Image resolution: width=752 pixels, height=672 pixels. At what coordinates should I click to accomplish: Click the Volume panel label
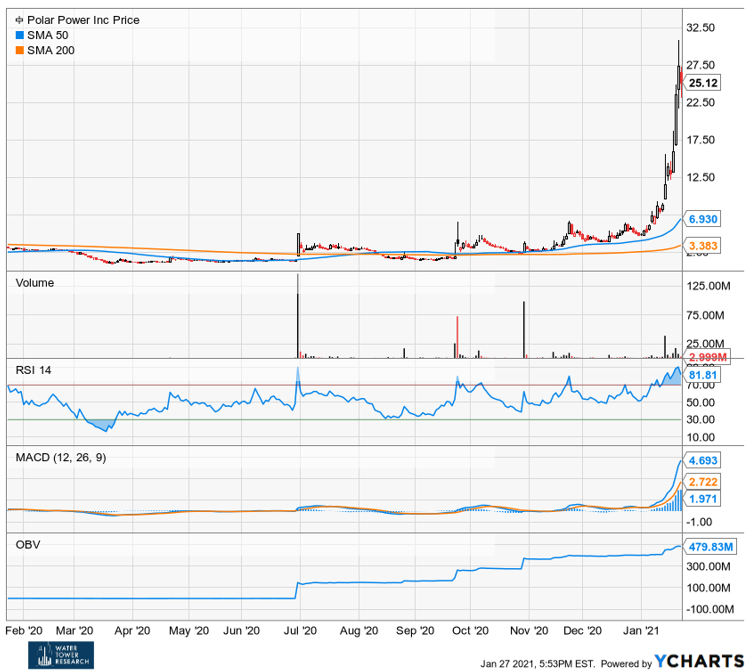click(x=35, y=283)
